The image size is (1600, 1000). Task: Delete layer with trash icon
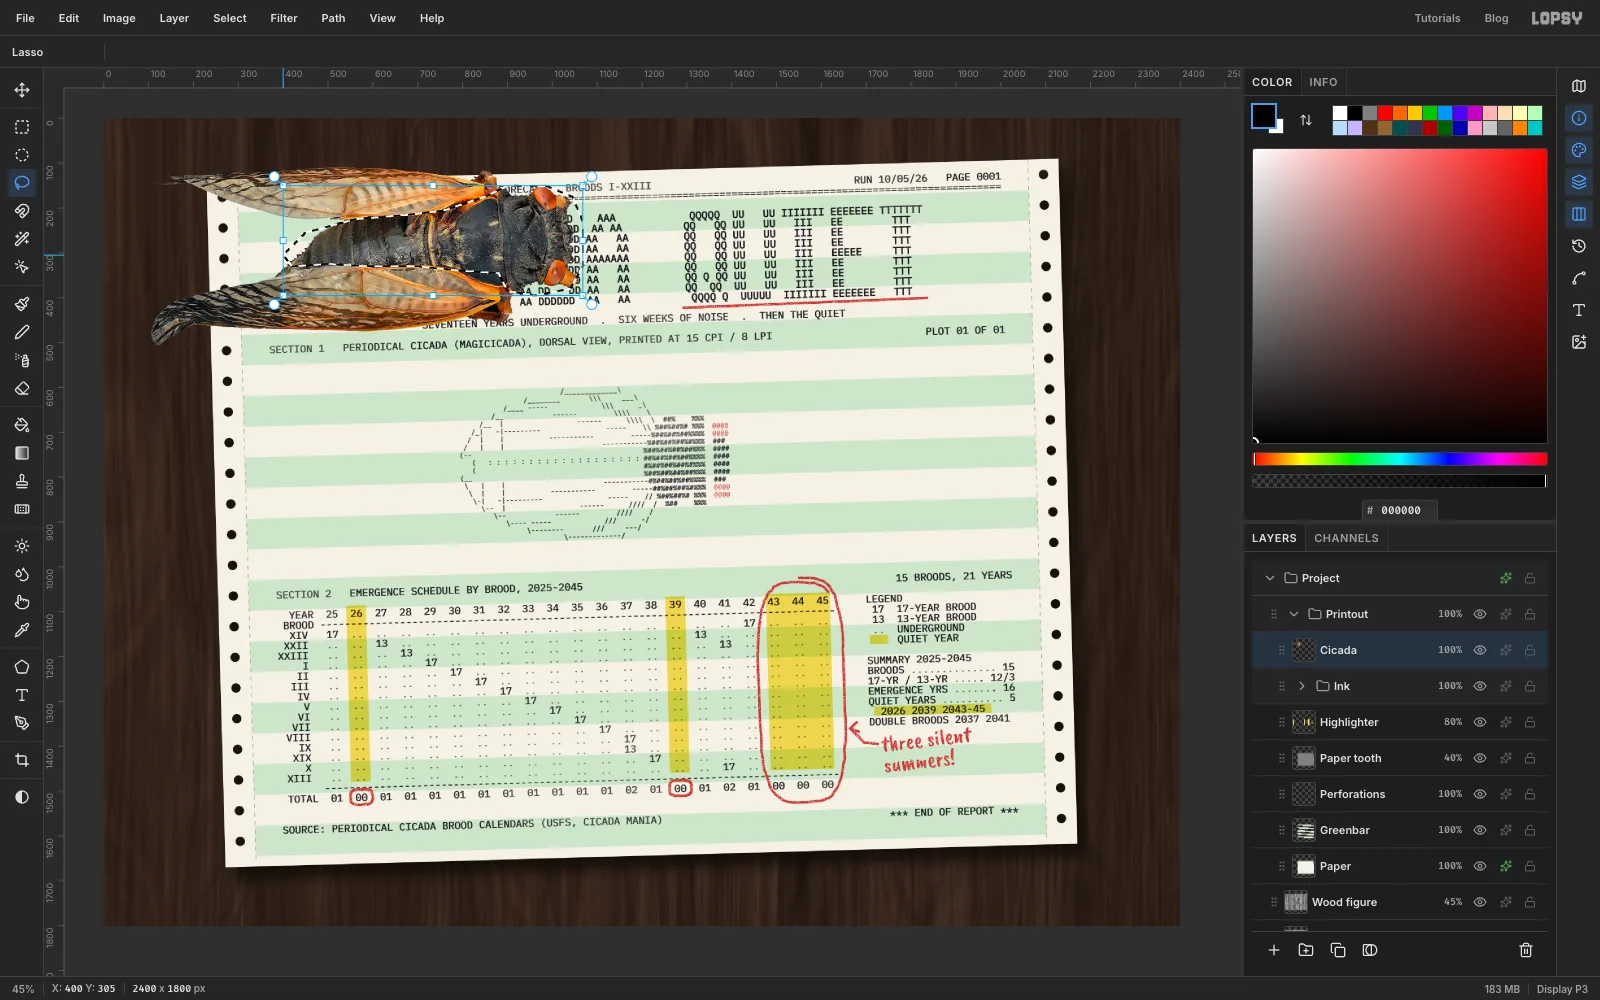(1526, 950)
